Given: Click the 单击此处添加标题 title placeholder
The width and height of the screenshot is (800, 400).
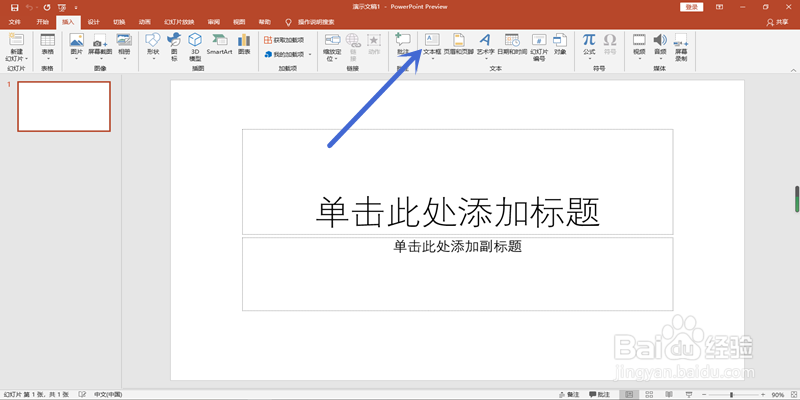Looking at the screenshot, I should 458,182.
